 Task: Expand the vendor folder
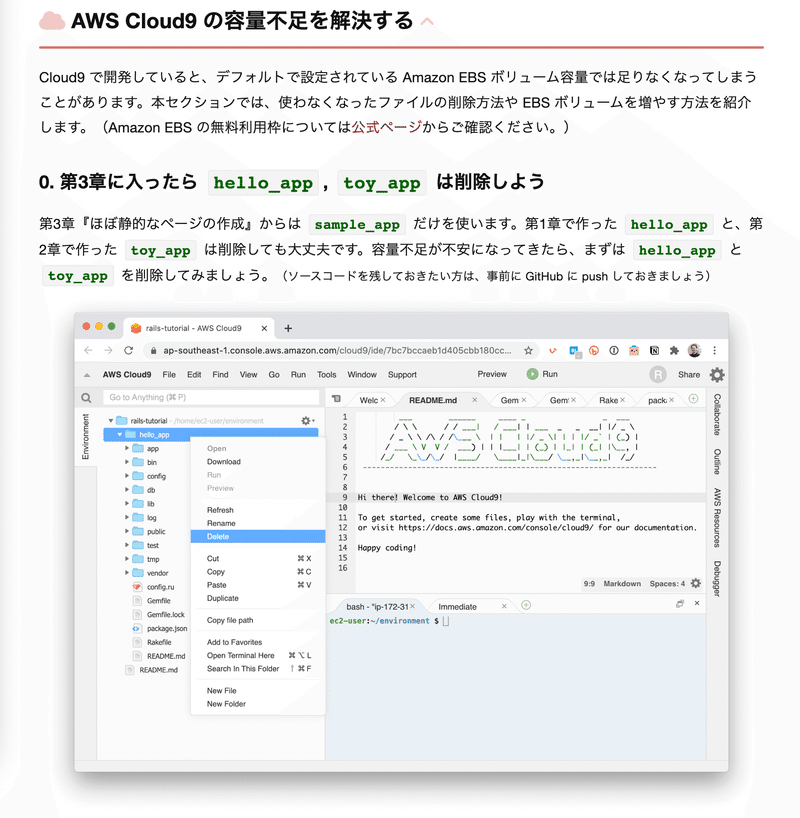click(127, 573)
